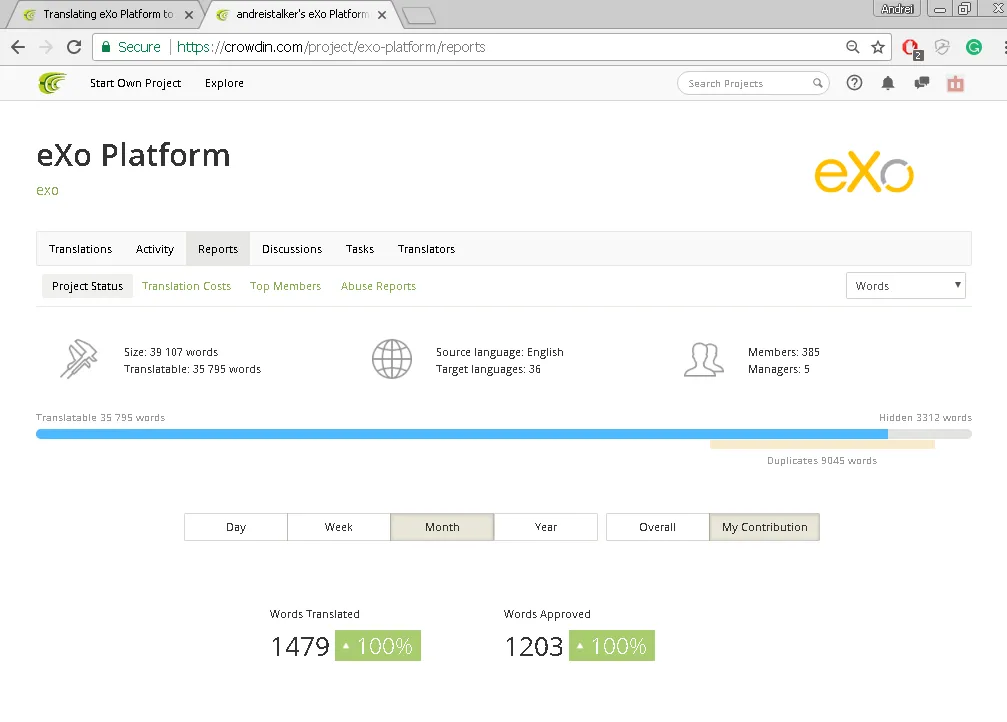Viewport: 1007px width, 722px height.
Task: Click the 1479 words translated value
Action: [300, 646]
